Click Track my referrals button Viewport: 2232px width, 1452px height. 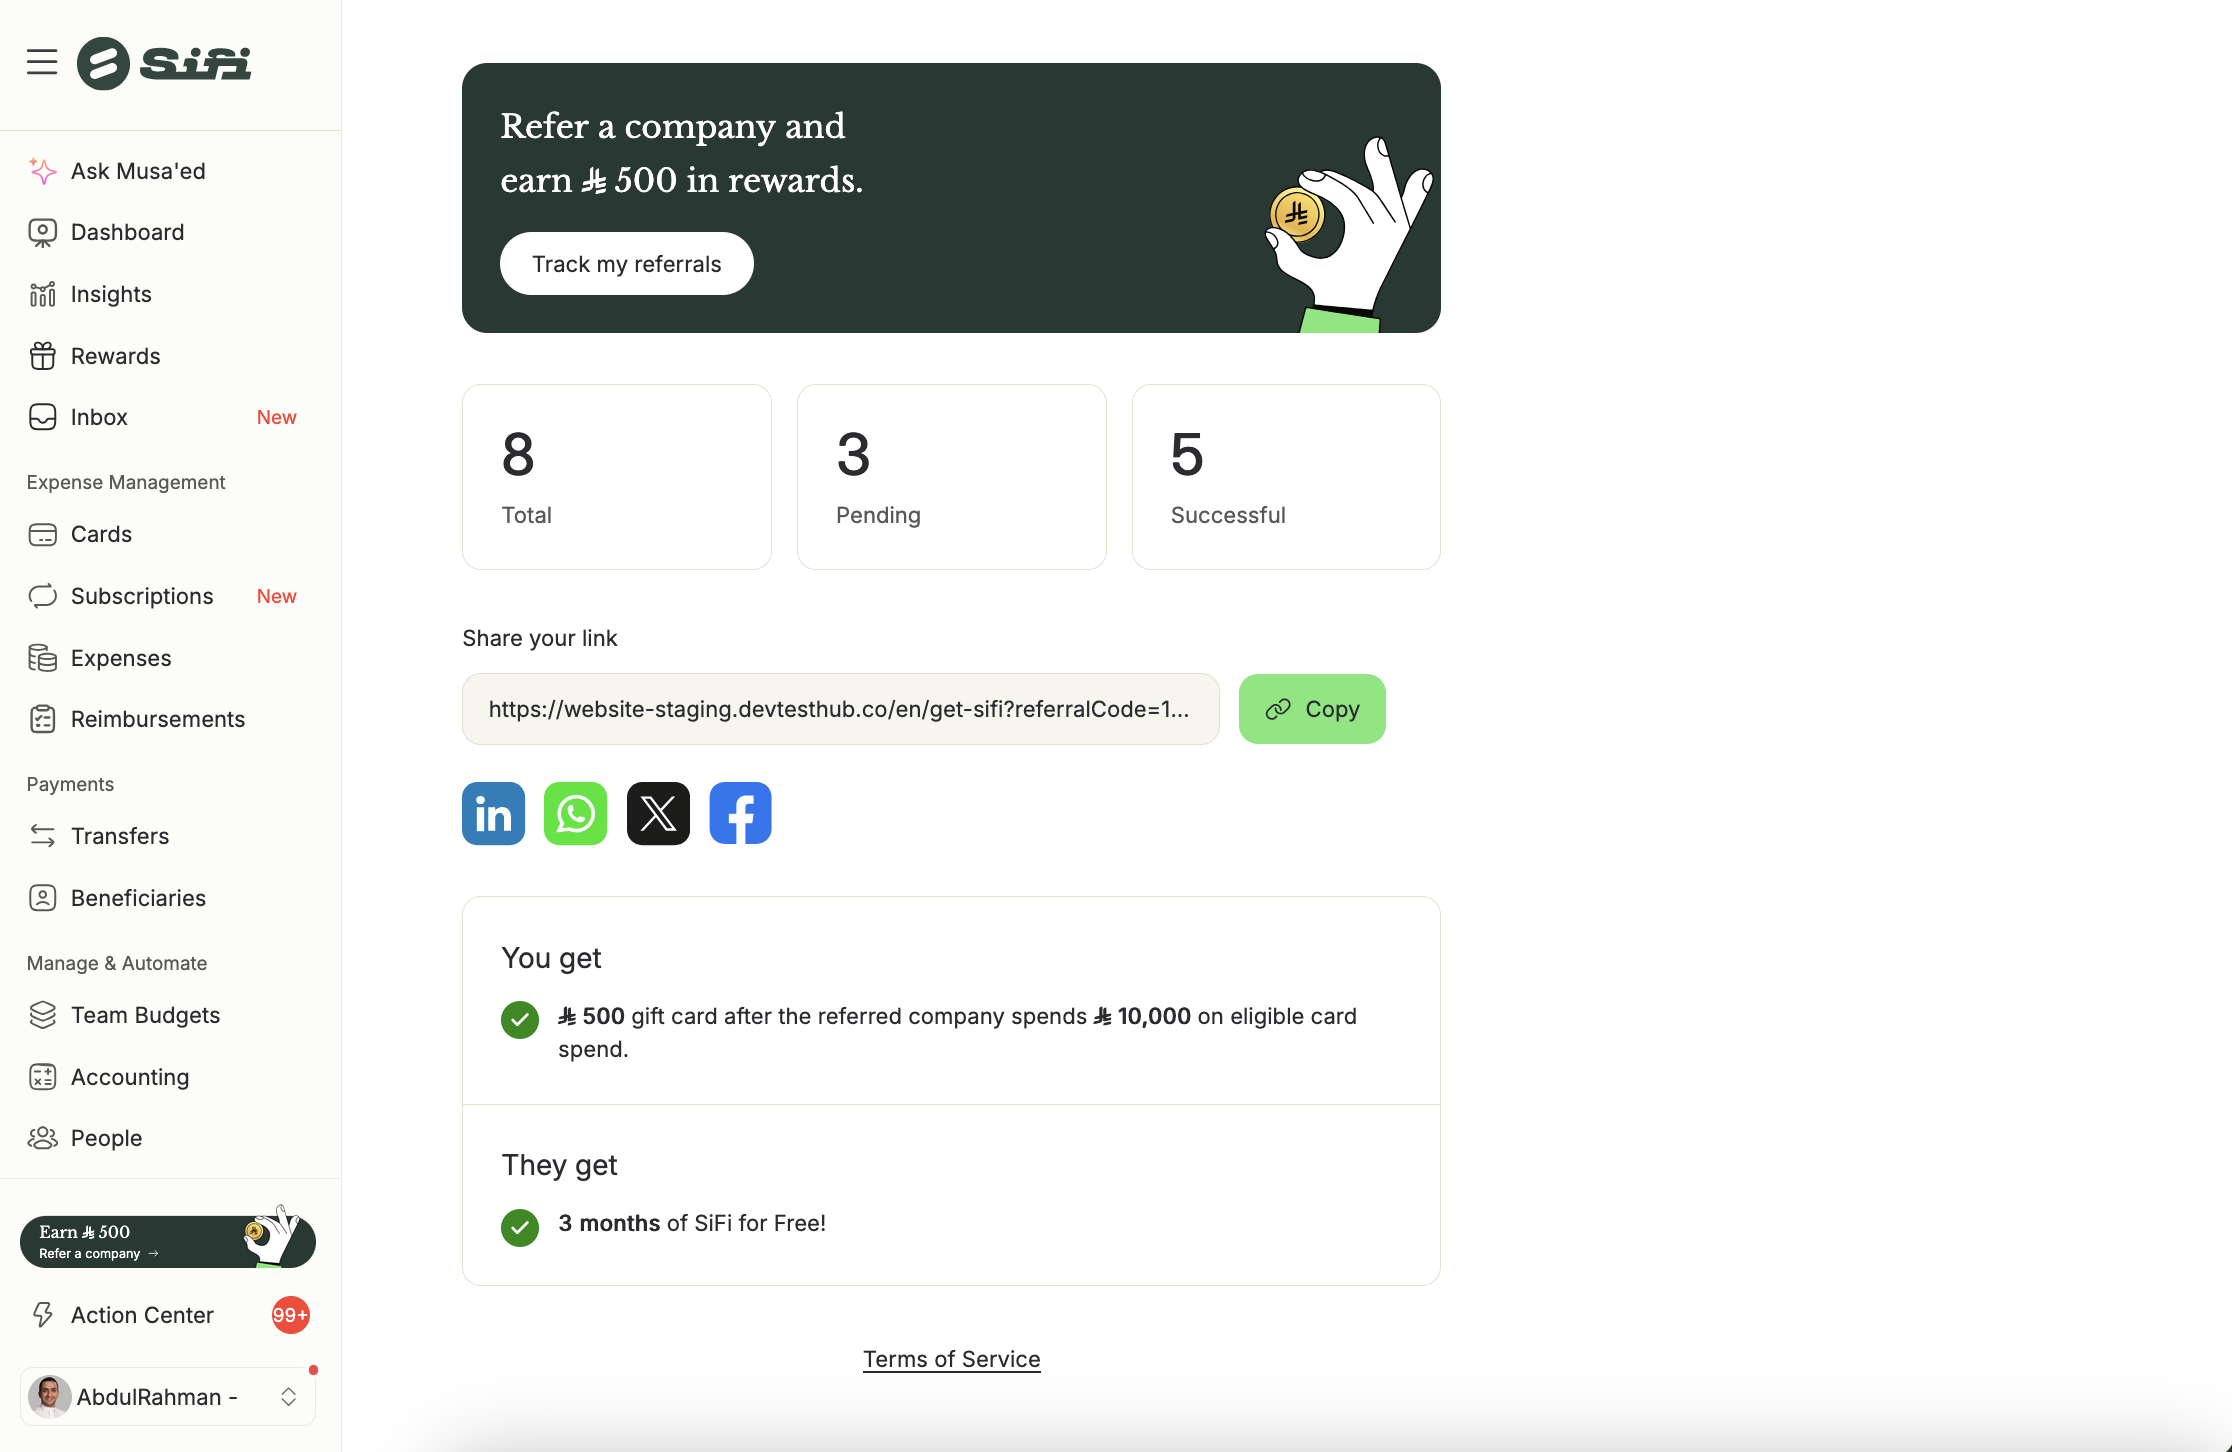[x=627, y=264]
